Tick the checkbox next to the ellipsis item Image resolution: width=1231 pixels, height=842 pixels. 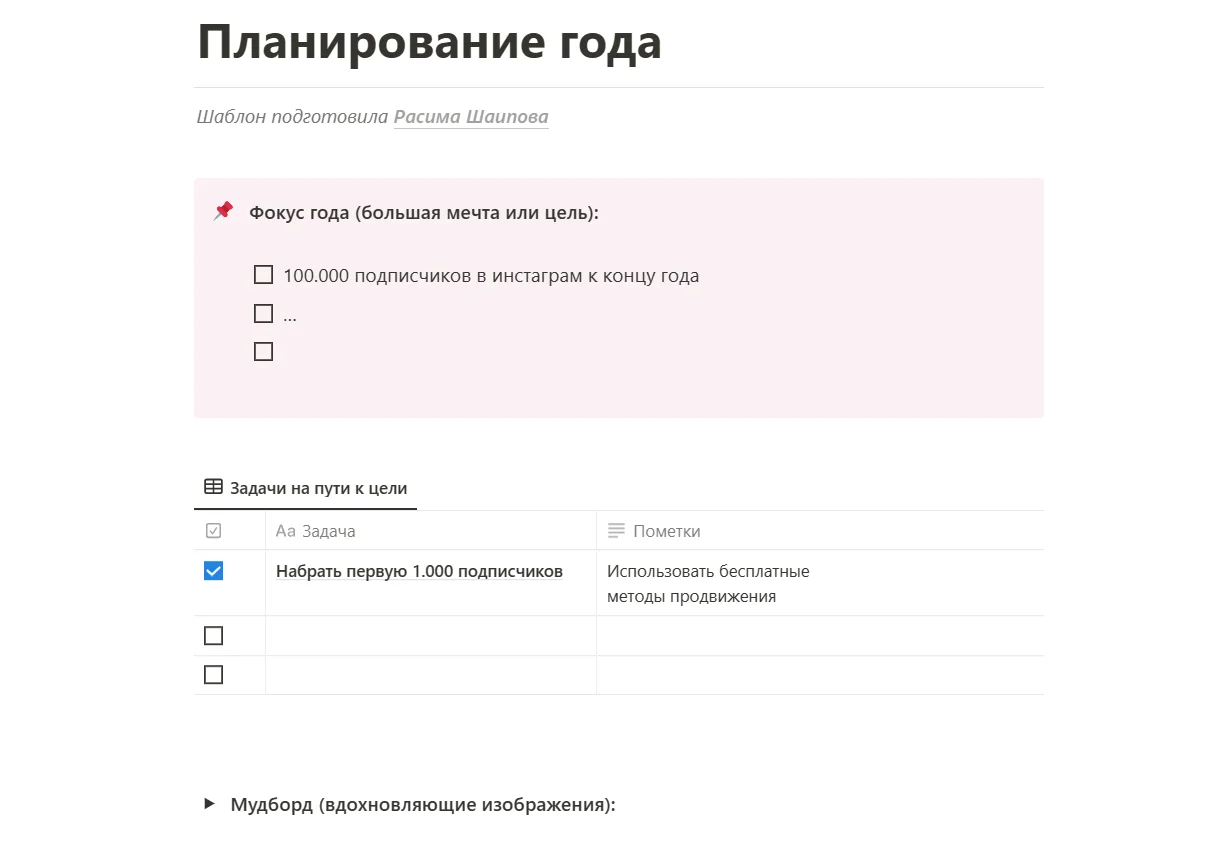click(263, 314)
